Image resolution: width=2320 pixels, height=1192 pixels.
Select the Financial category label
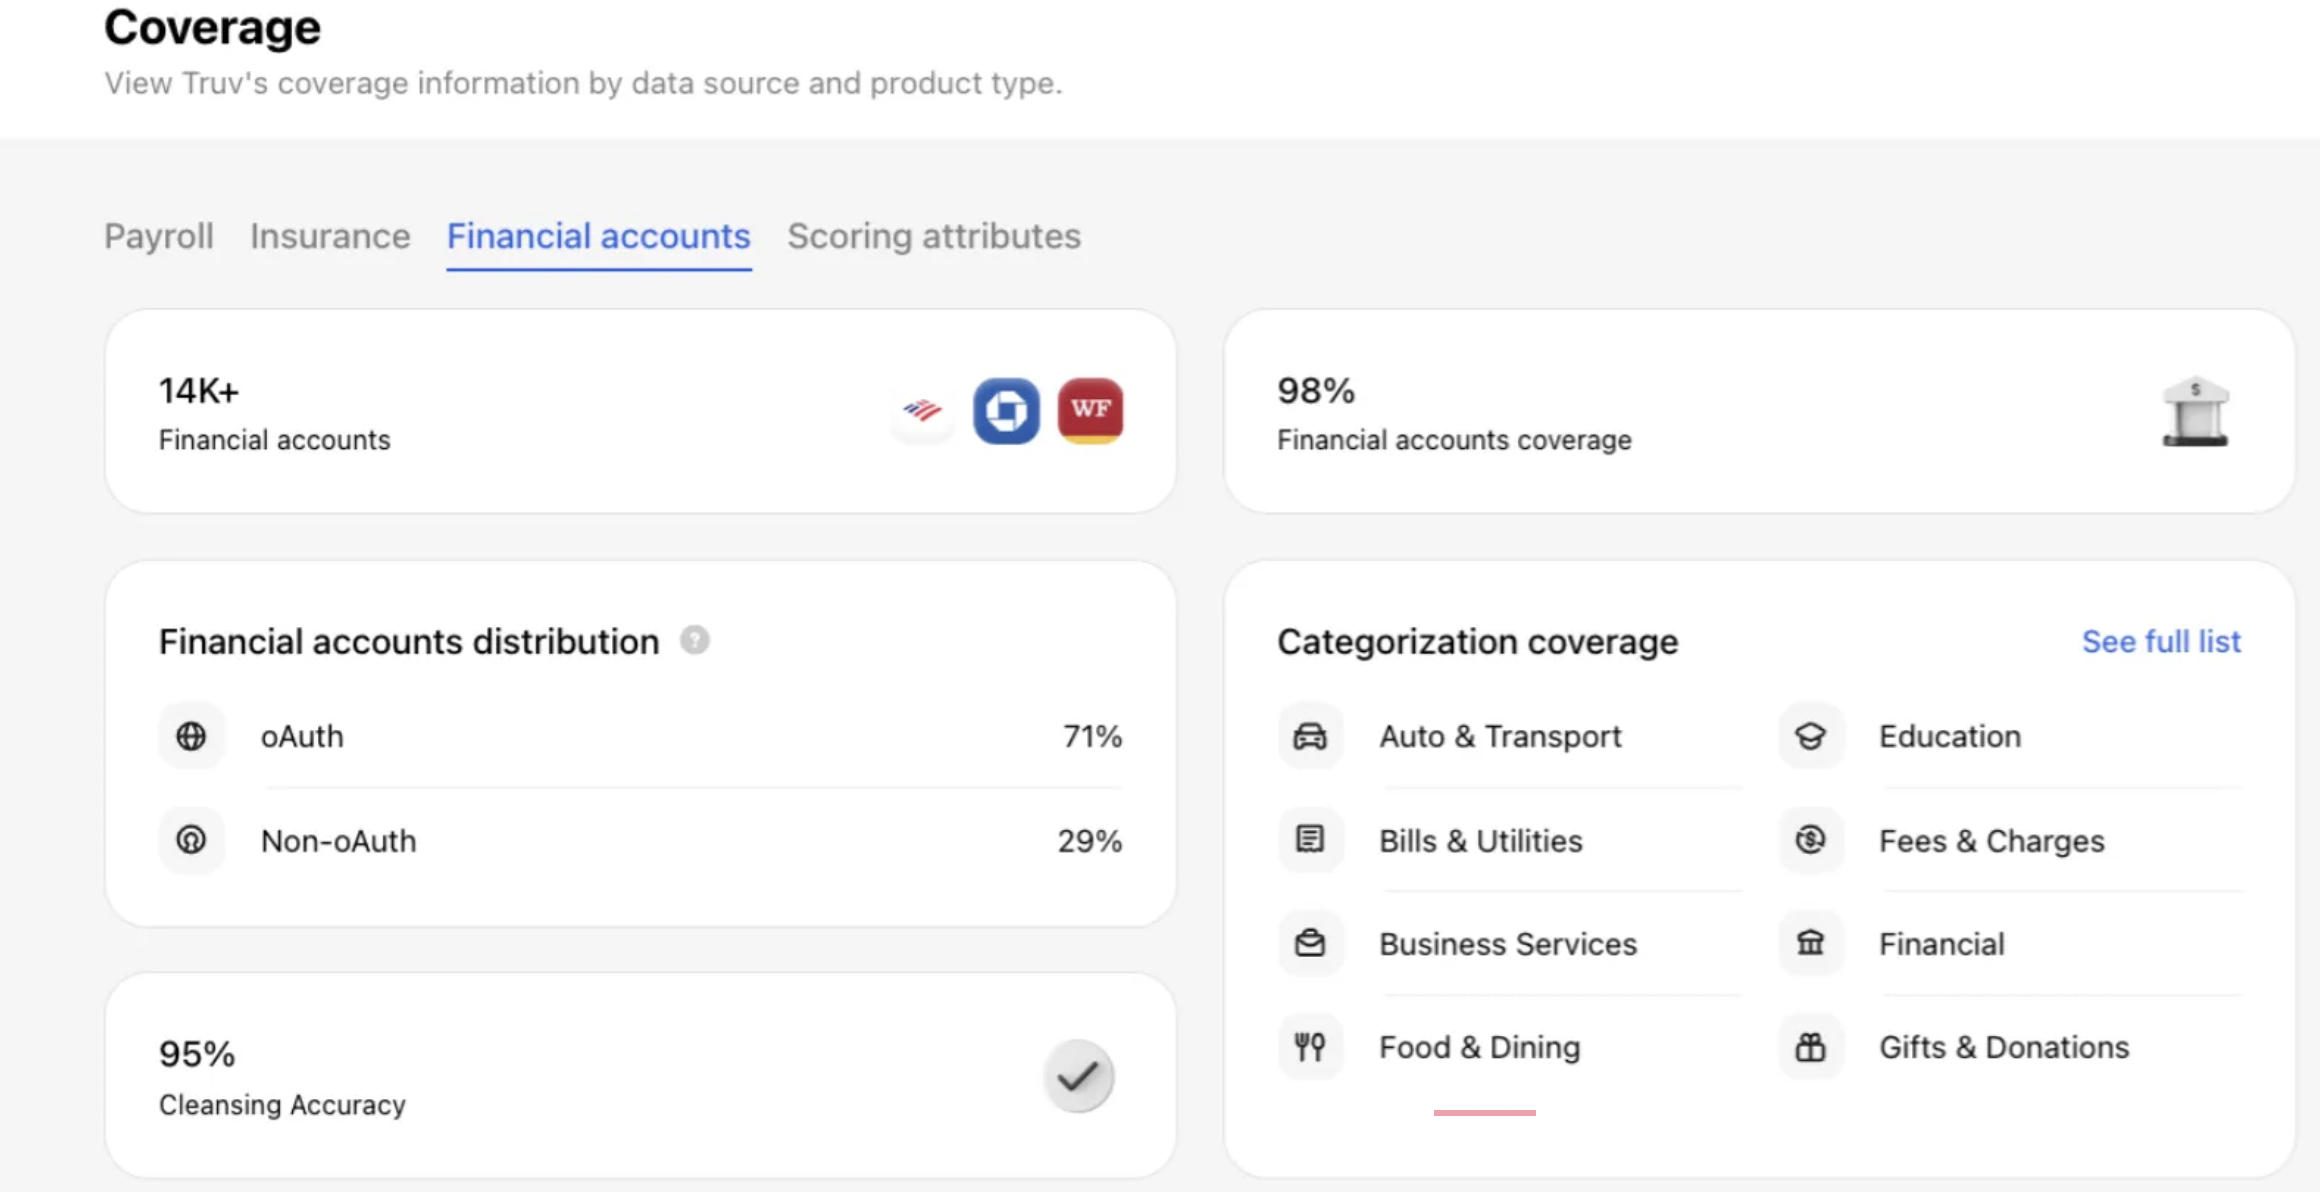pyautogui.click(x=1942, y=944)
